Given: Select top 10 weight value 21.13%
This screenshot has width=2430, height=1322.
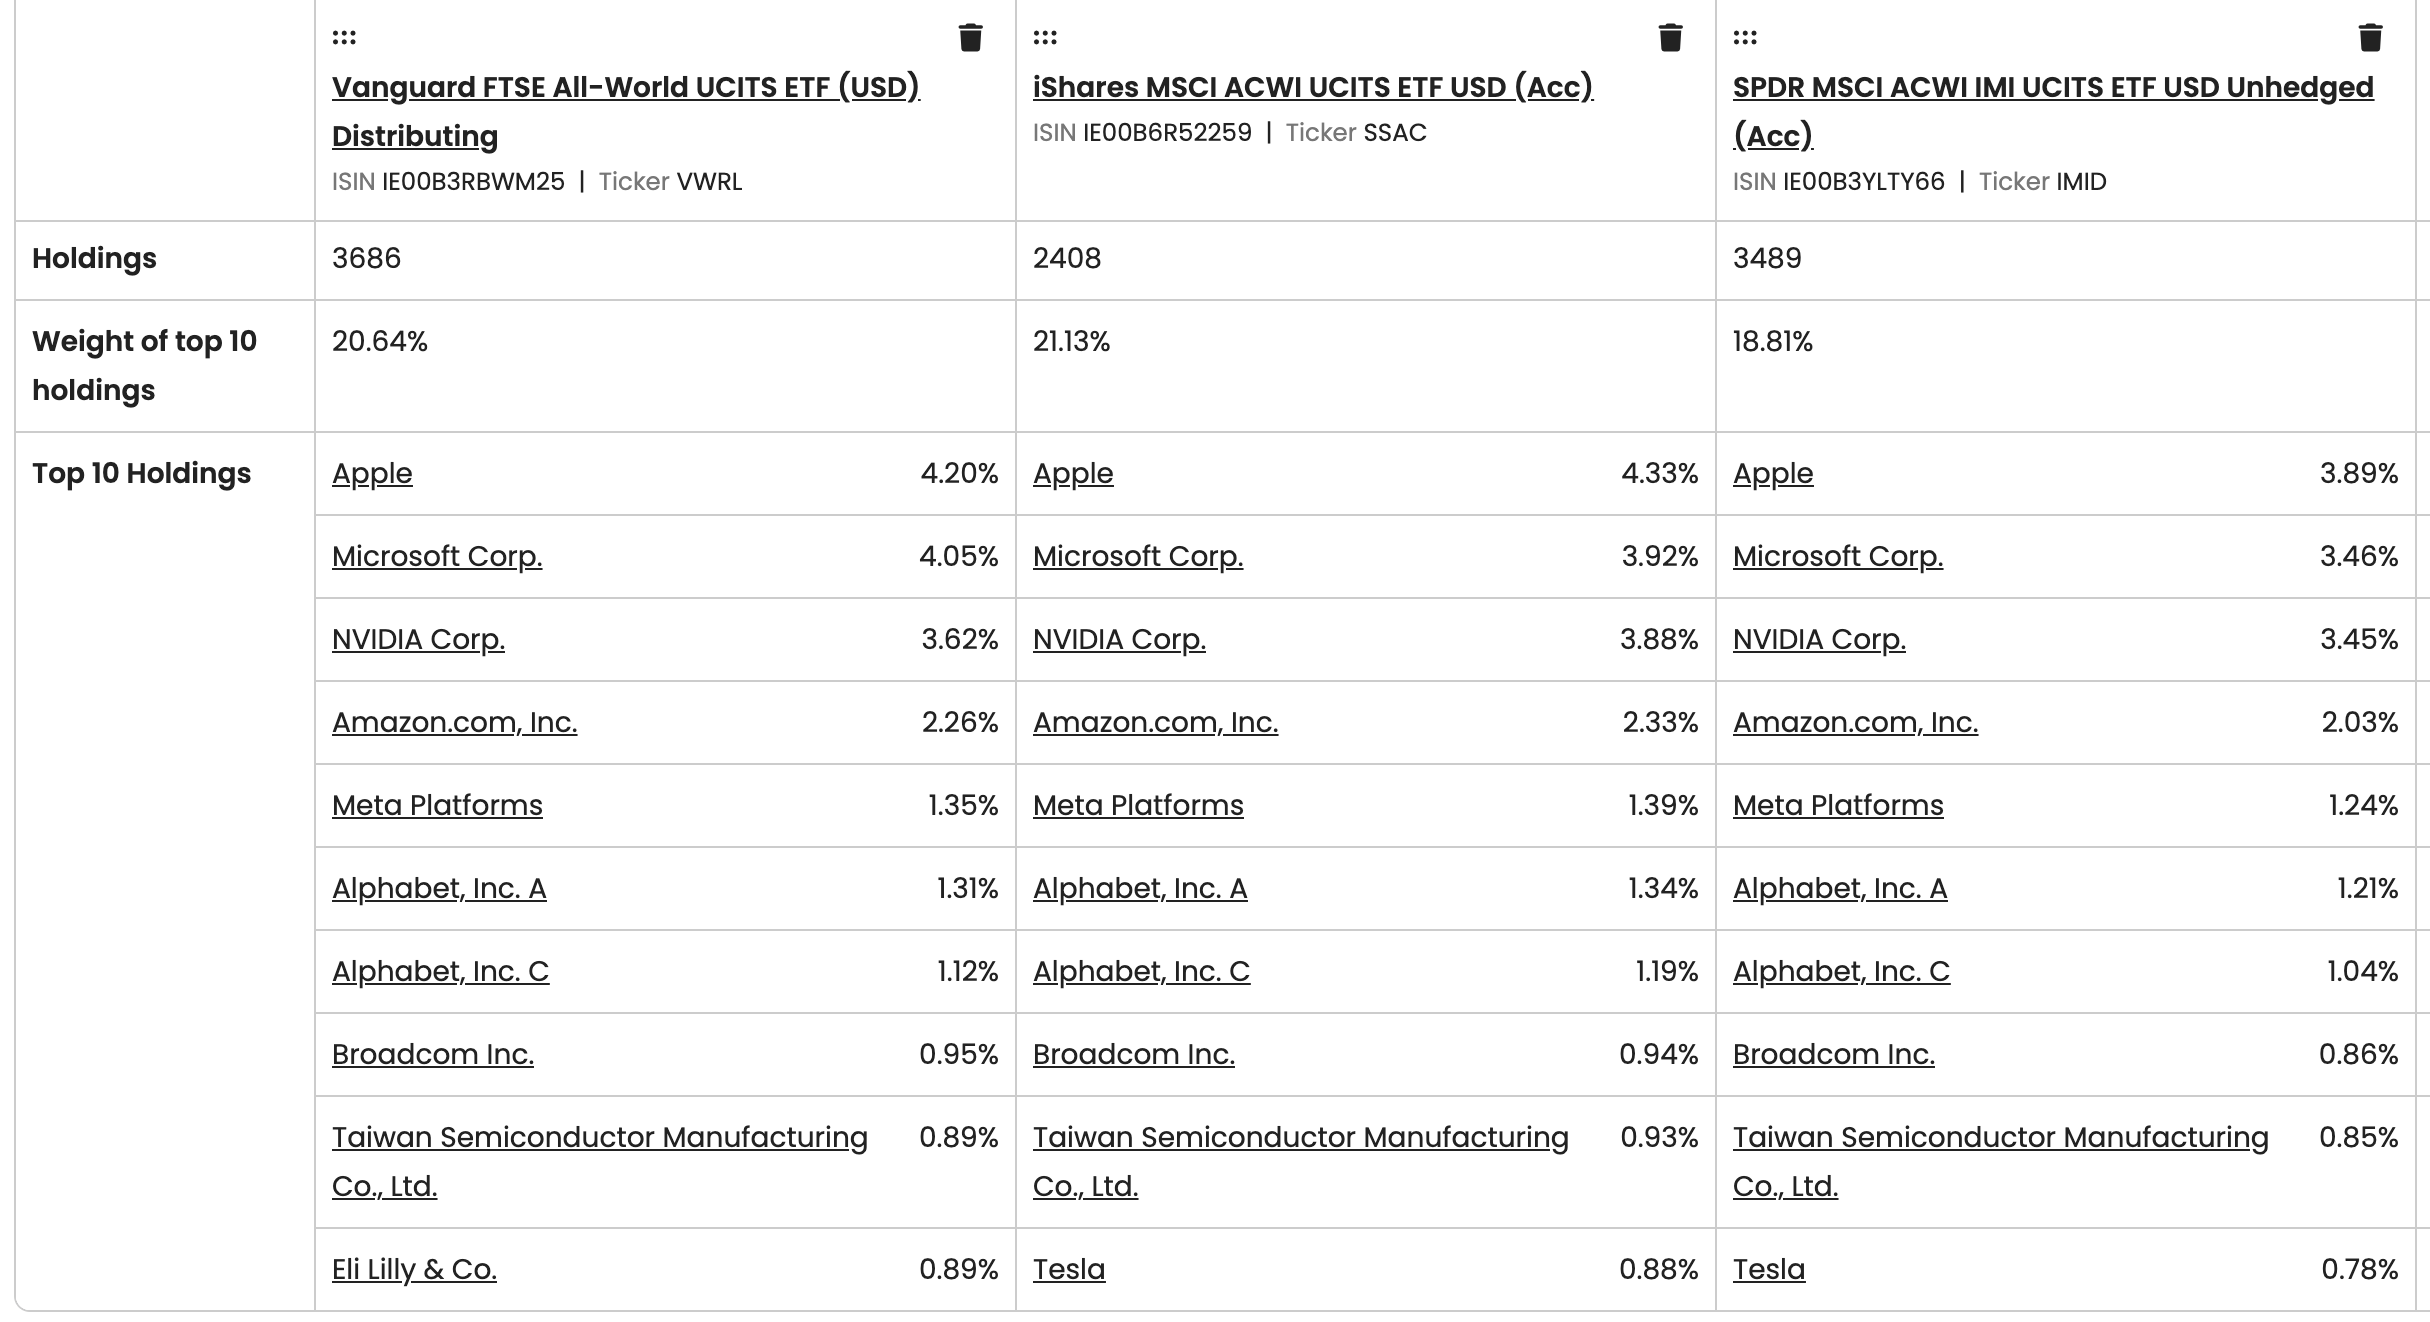Looking at the screenshot, I should click(x=1071, y=341).
